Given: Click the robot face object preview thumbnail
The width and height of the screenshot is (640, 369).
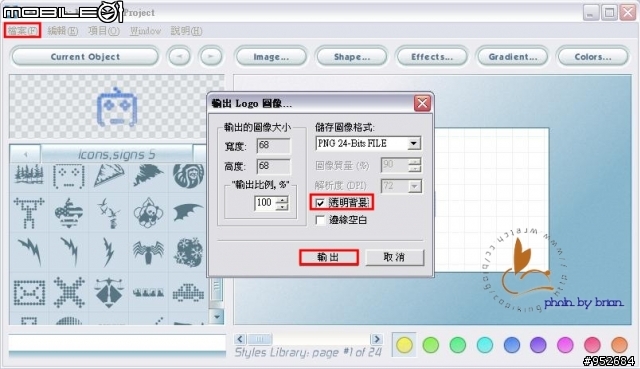Looking at the screenshot, I should pos(117,107).
